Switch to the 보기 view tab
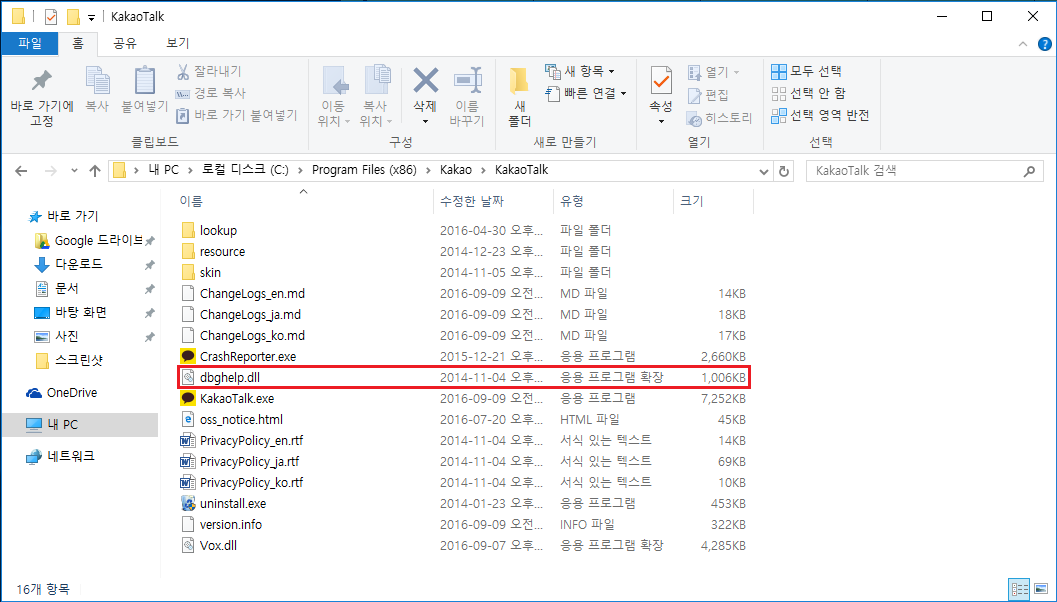This screenshot has width=1057, height=602. click(x=178, y=43)
